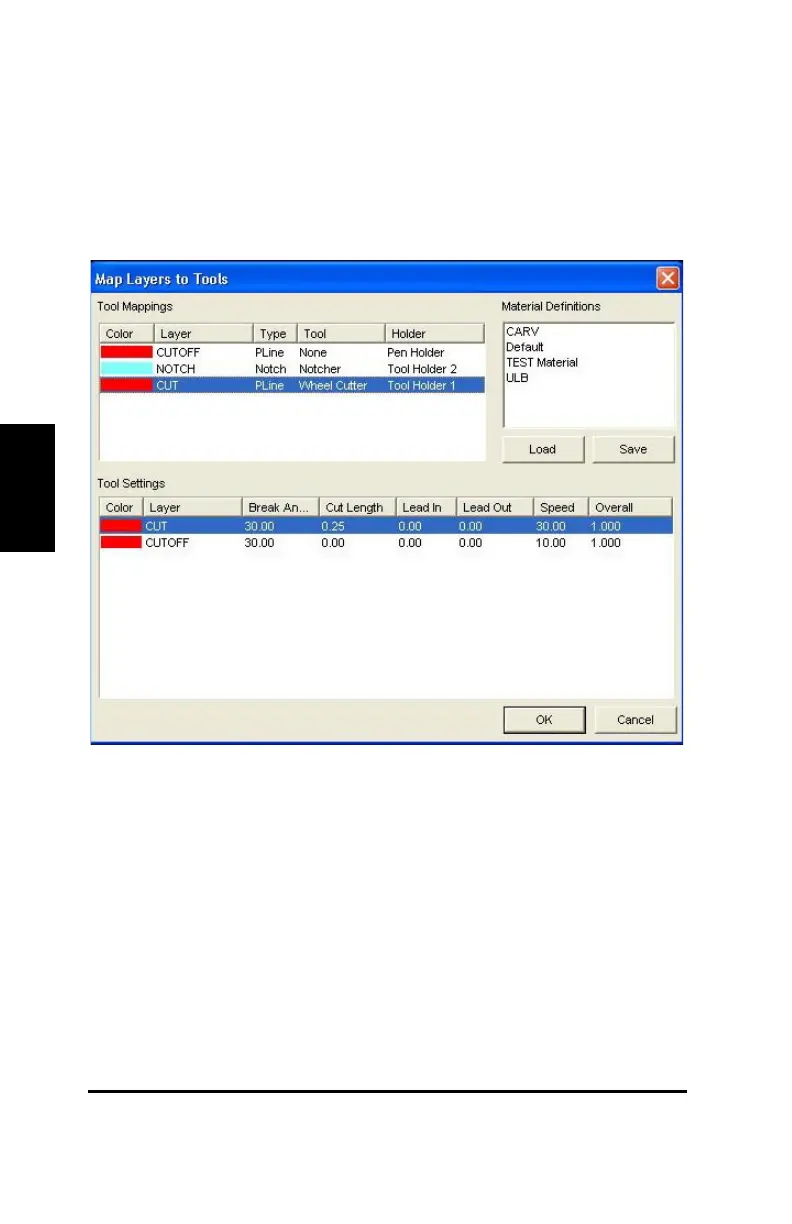Click Tool Settings Layer column header

tap(193, 508)
